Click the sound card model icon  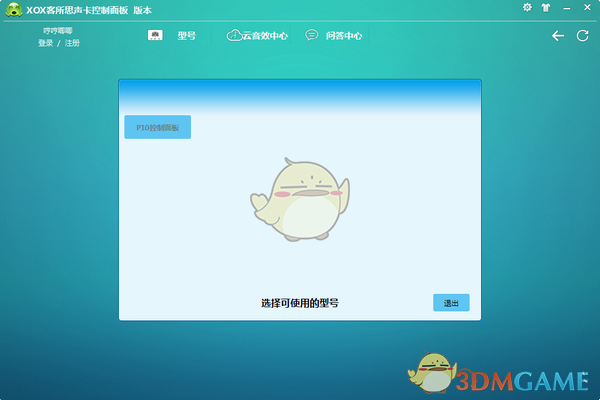click(x=155, y=35)
